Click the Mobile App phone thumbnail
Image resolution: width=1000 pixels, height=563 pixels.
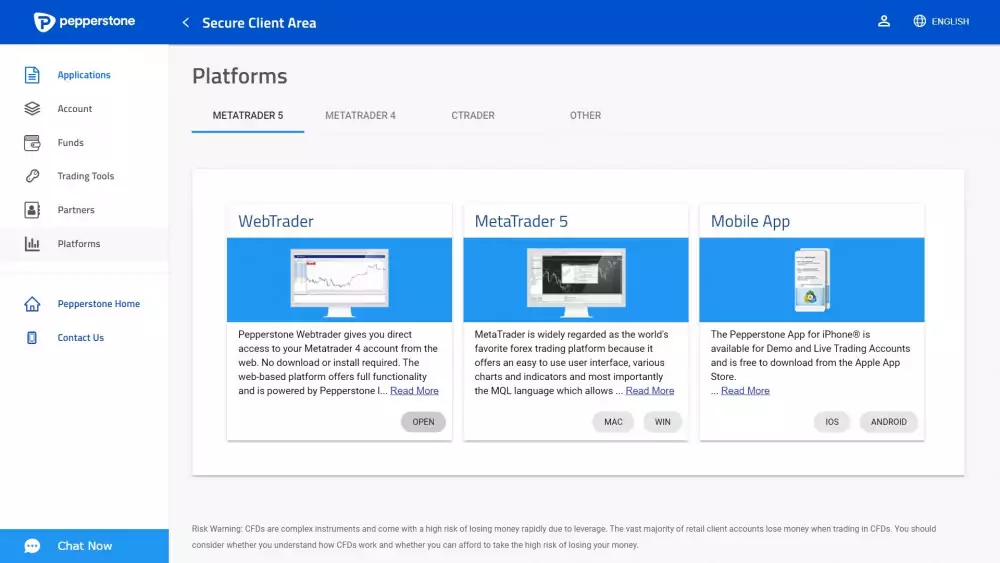[x=812, y=280]
